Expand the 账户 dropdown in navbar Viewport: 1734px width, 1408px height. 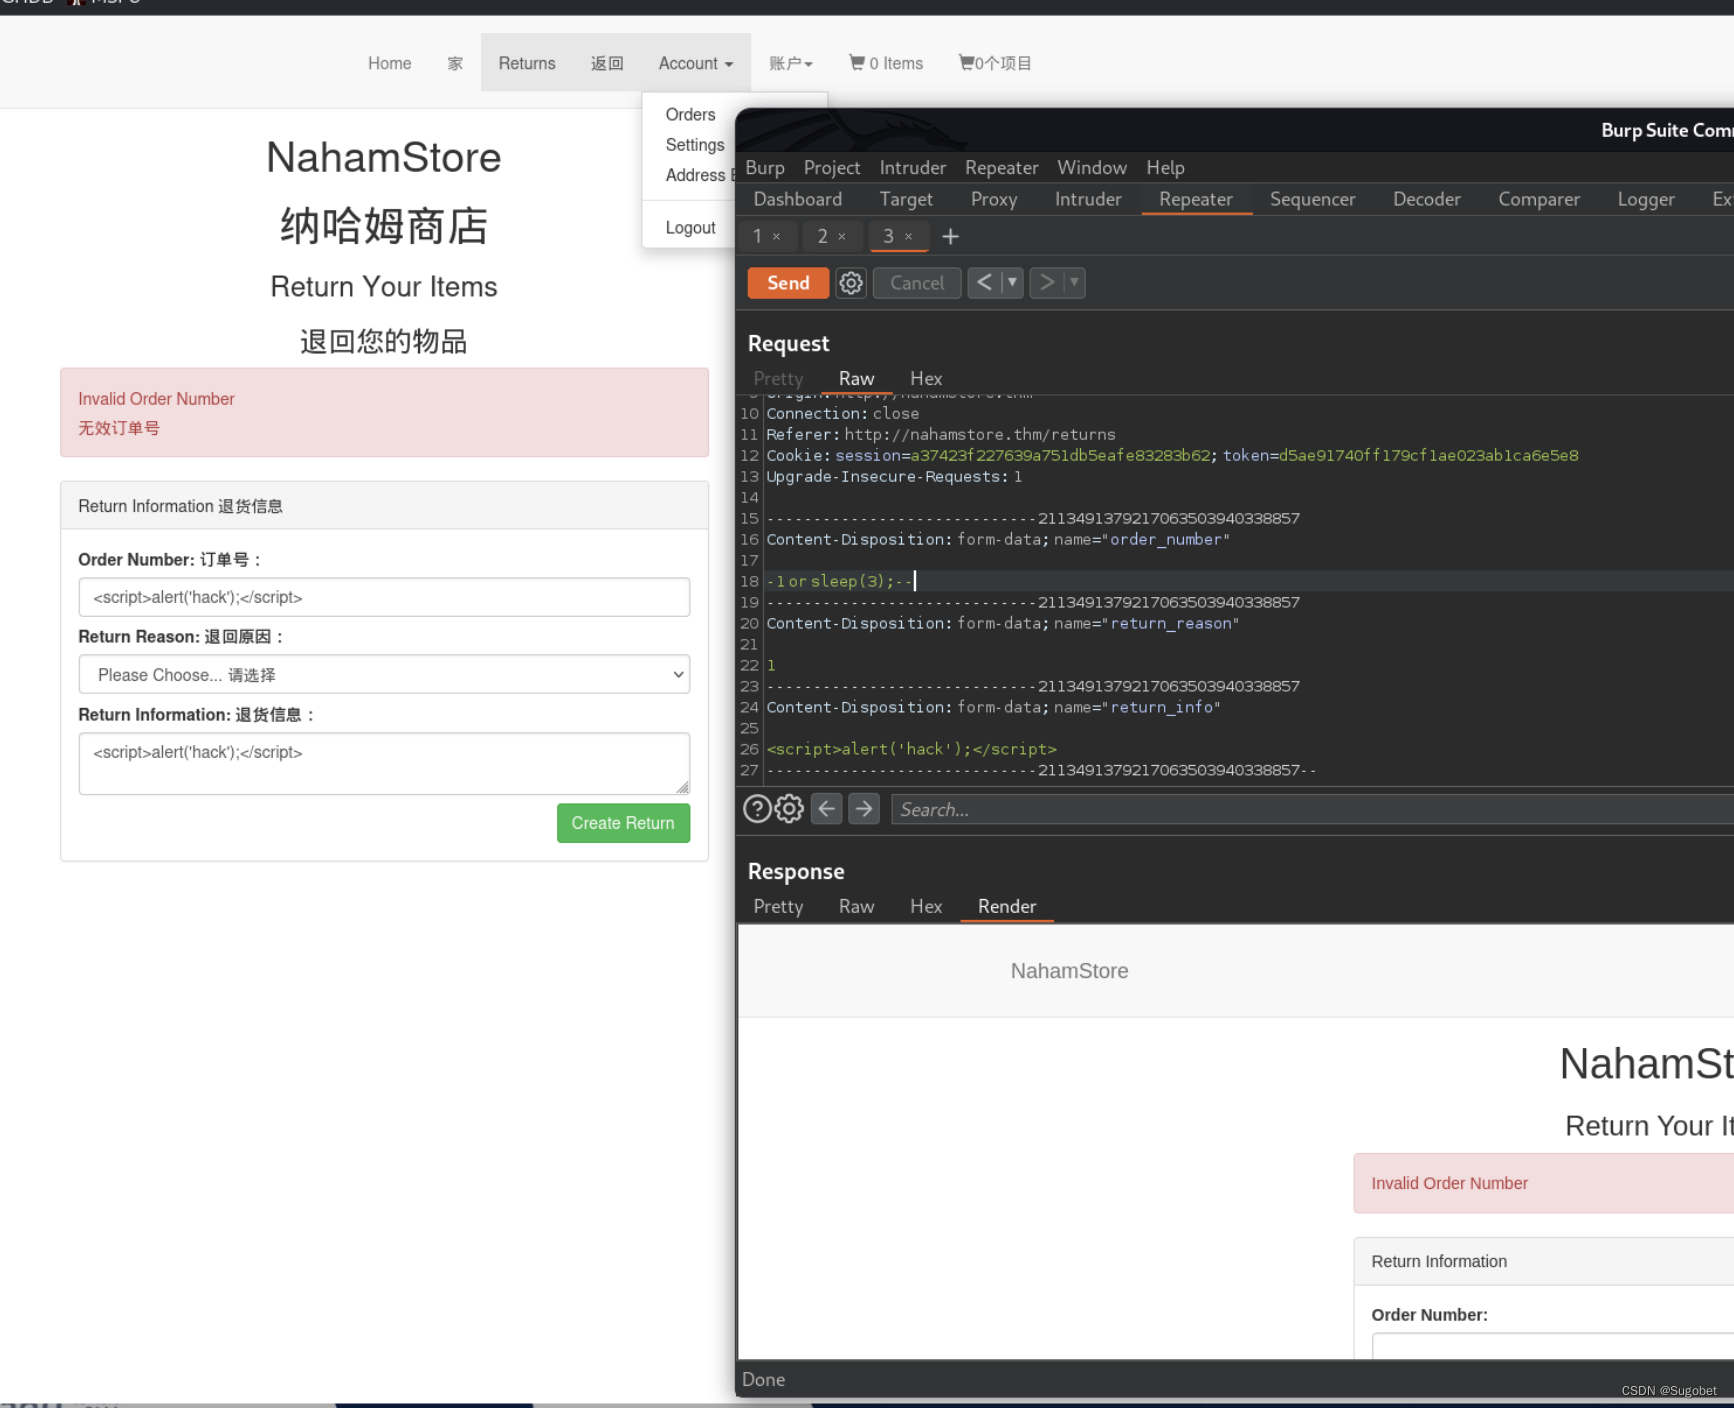click(791, 63)
